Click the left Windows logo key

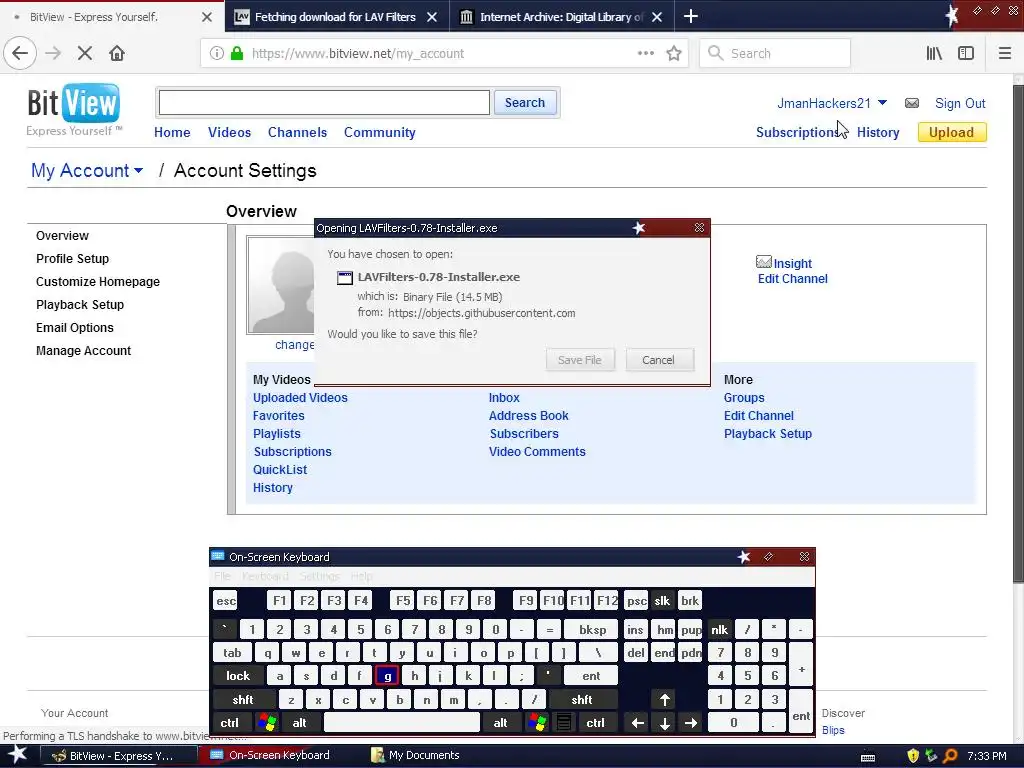coord(266,723)
